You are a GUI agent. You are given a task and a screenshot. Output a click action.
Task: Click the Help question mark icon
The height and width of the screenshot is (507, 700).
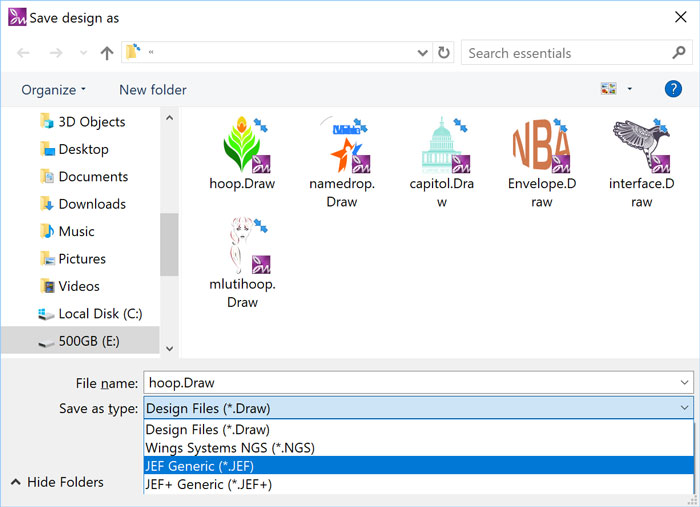pyautogui.click(x=673, y=89)
